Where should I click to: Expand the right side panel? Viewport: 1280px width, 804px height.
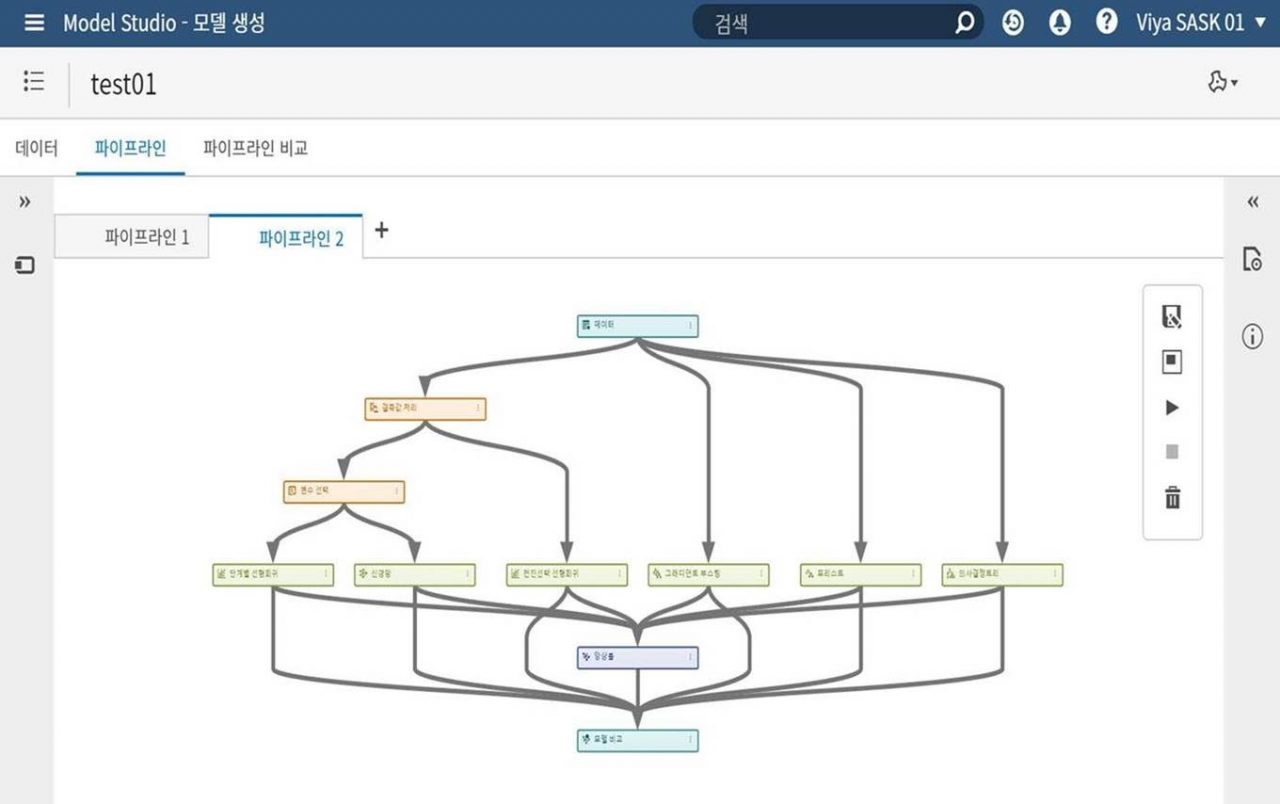pyautogui.click(x=1252, y=202)
